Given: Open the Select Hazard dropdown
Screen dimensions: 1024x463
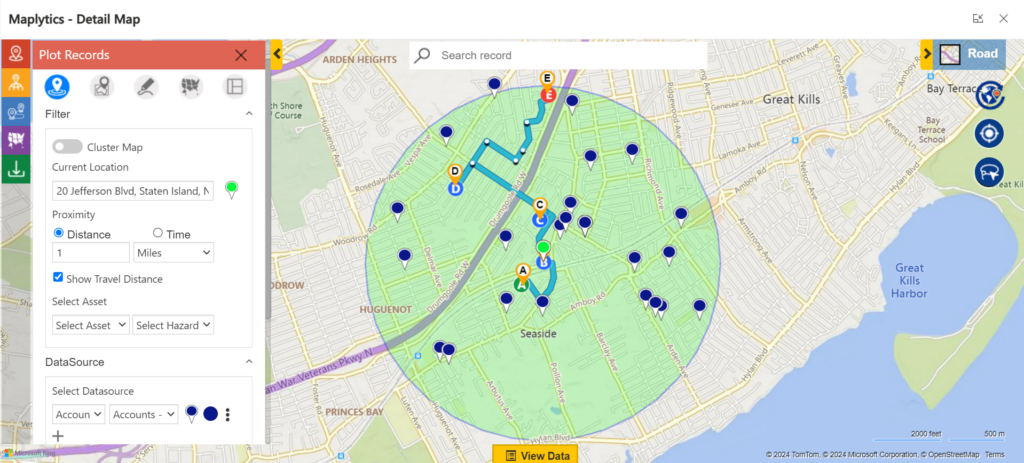Looking at the screenshot, I should pyautogui.click(x=173, y=325).
